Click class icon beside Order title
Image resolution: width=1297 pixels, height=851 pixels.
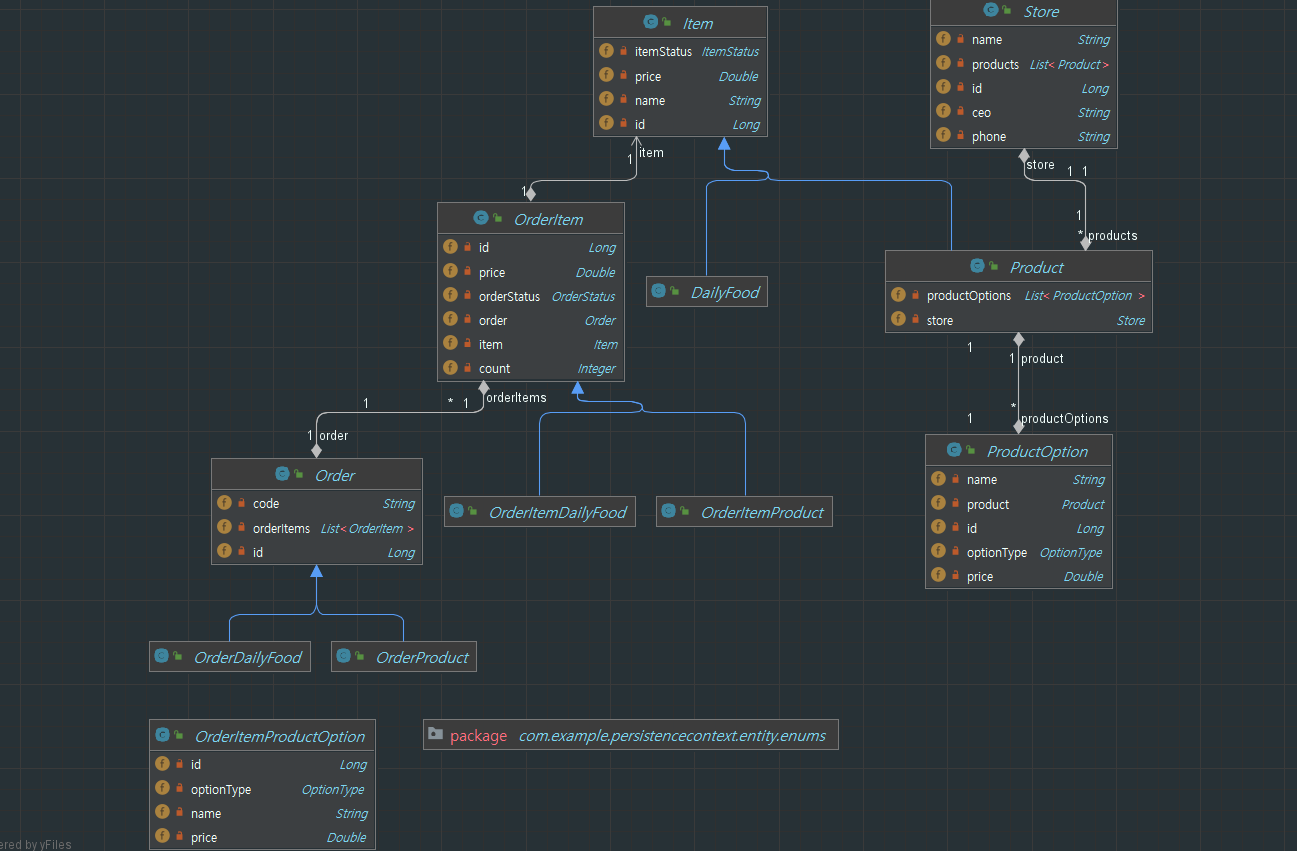coord(282,474)
